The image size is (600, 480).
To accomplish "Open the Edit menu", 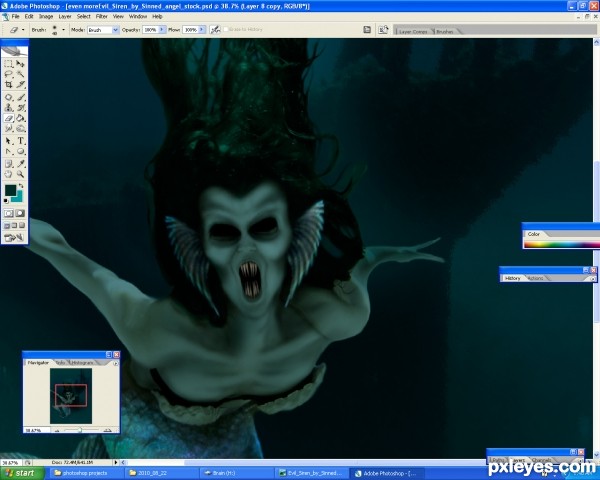I will click(29, 16).
